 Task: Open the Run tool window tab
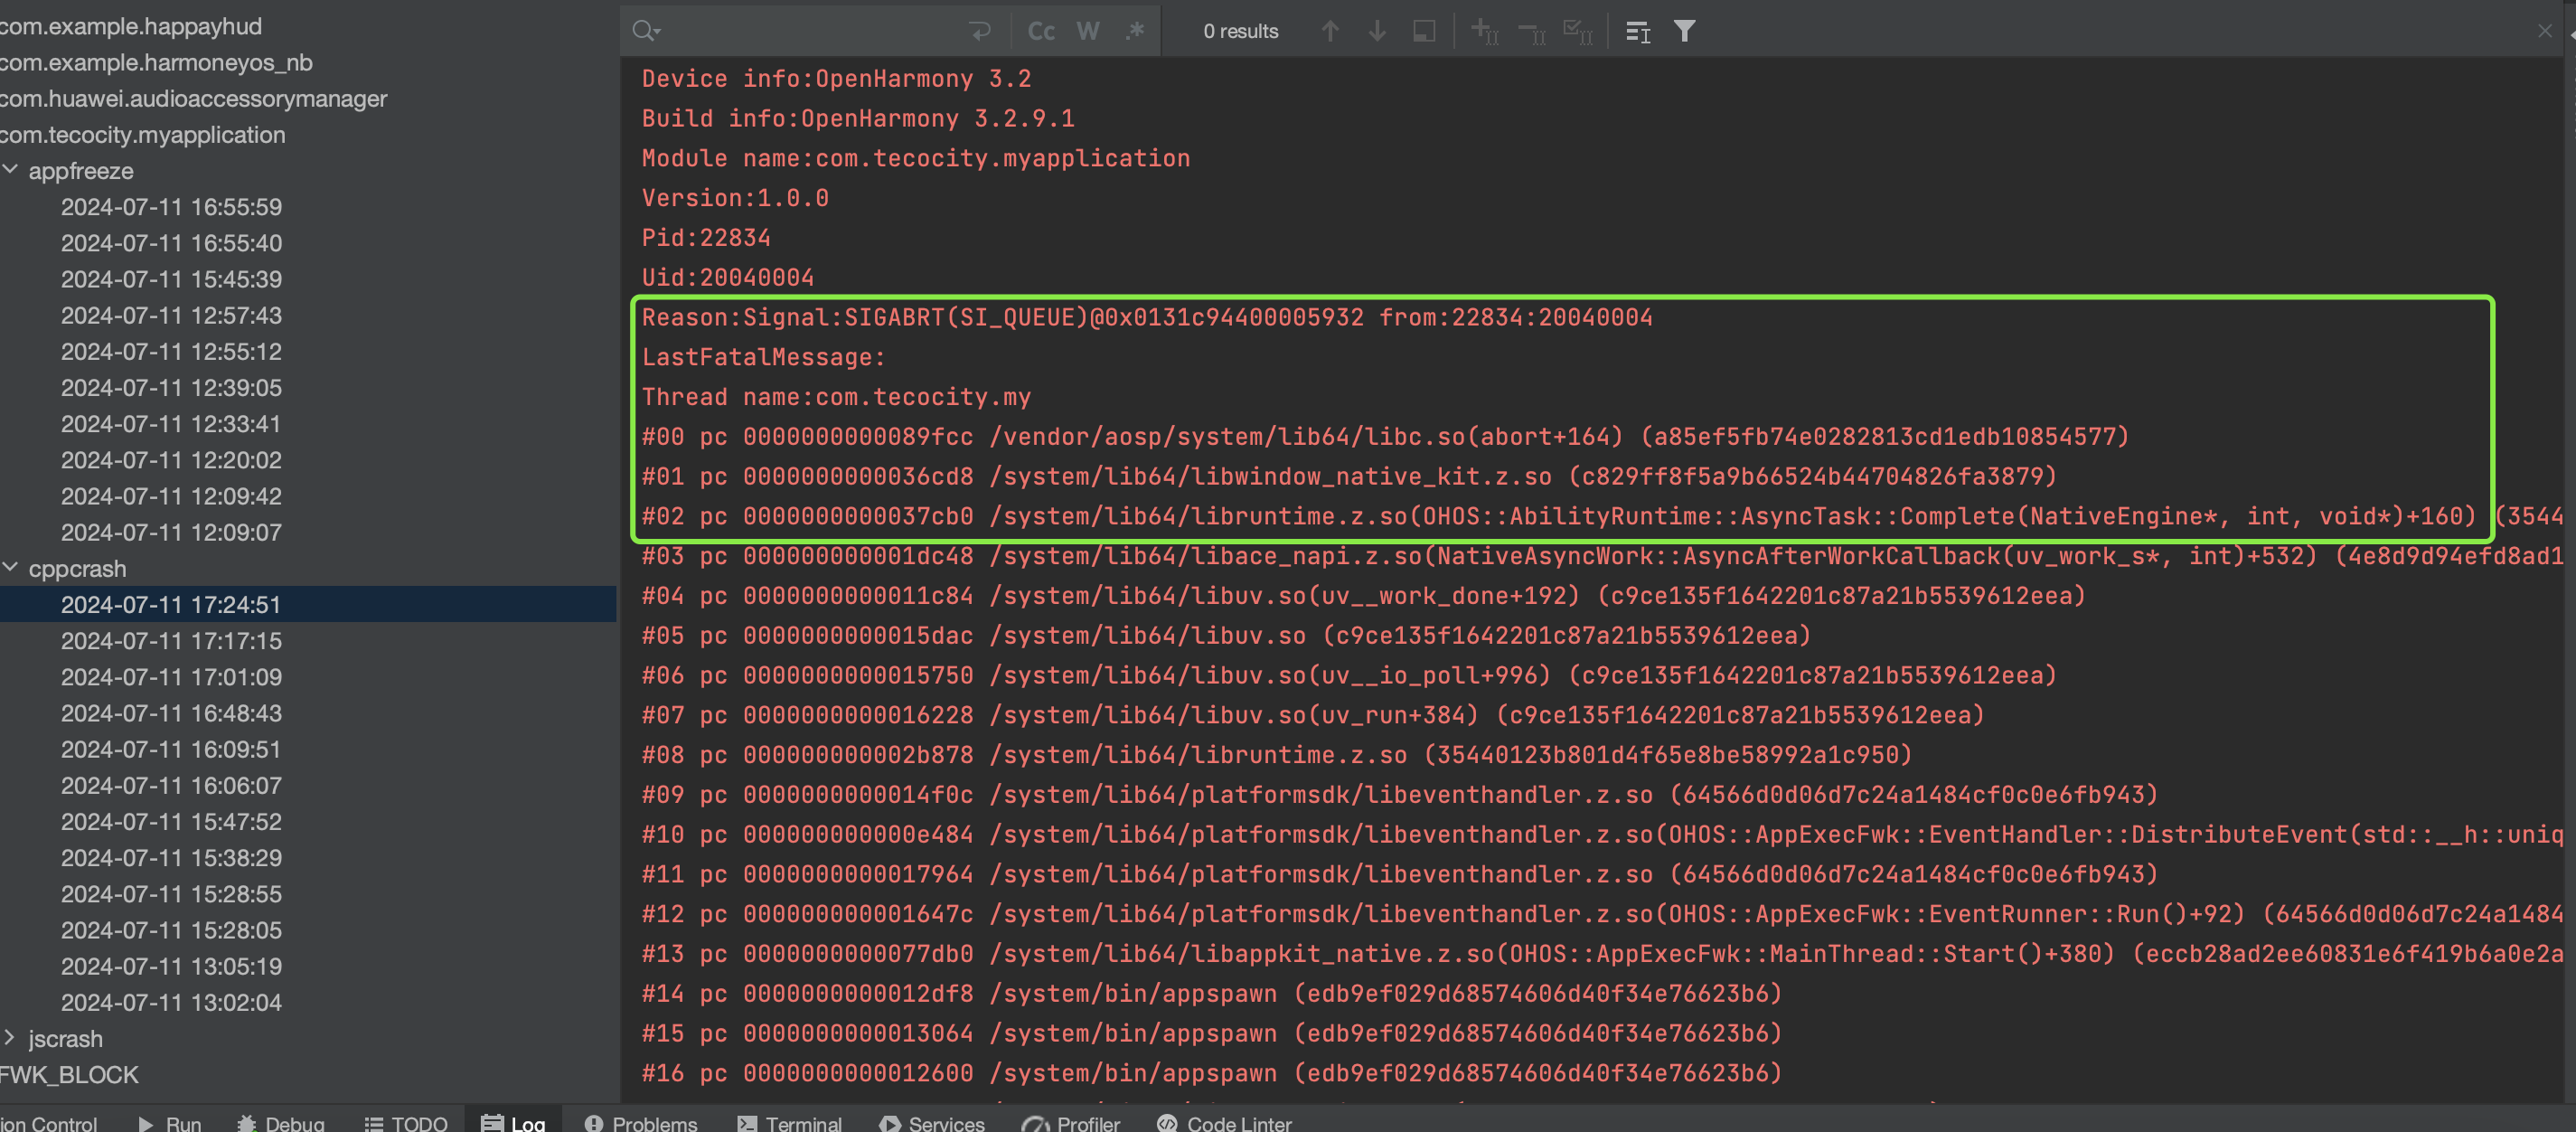pos(170,1122)
